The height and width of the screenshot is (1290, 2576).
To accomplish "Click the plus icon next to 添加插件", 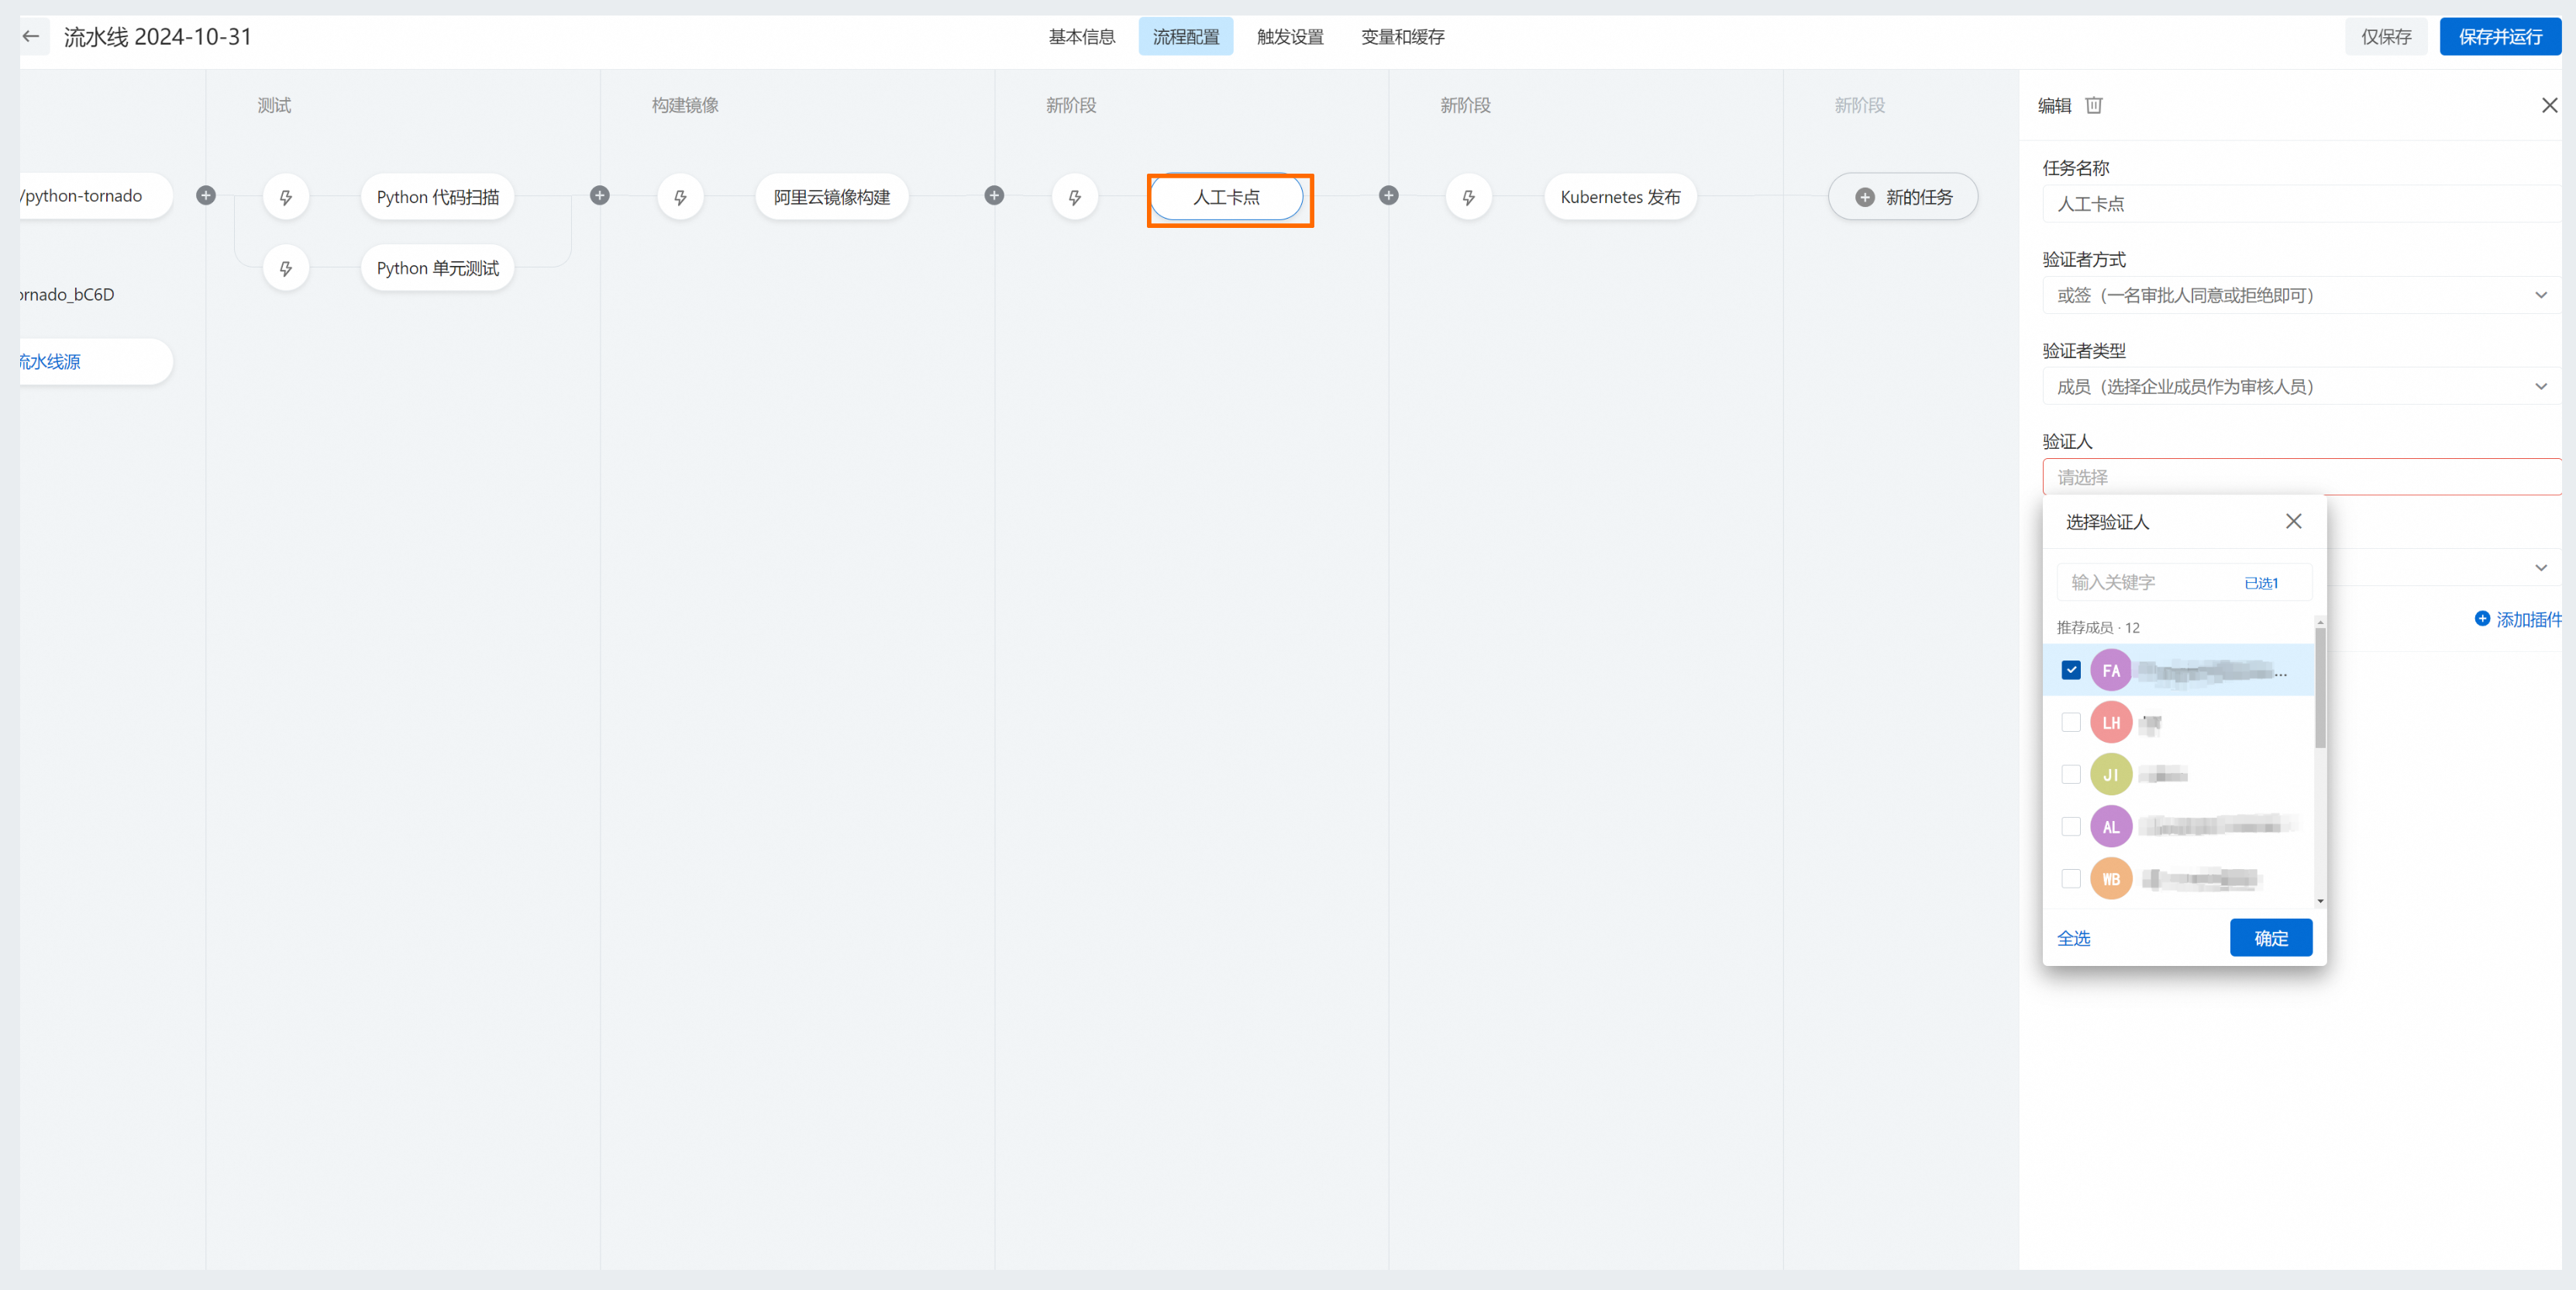I will coord(2482,619).
